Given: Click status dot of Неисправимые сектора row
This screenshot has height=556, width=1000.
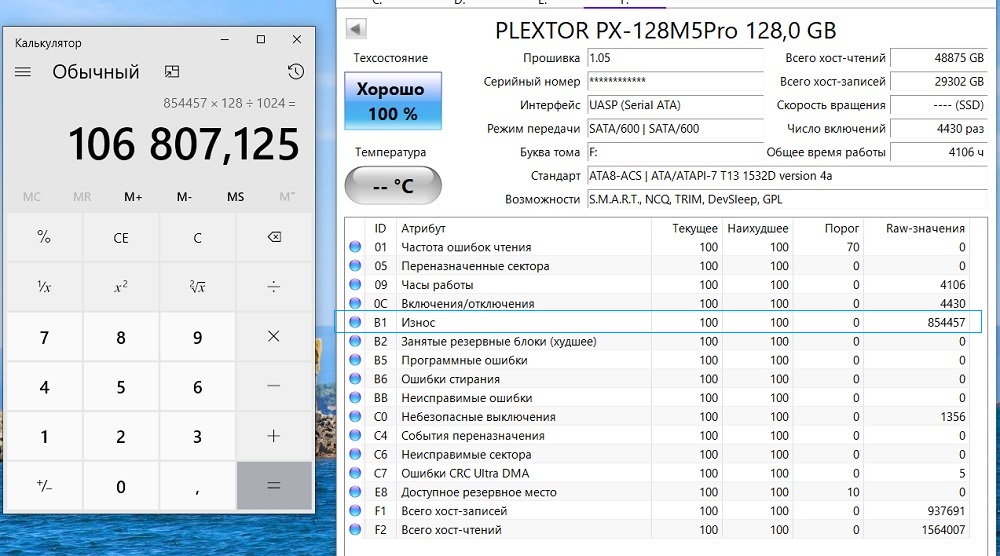Looking at the screenshot, I should click(355, 455).
